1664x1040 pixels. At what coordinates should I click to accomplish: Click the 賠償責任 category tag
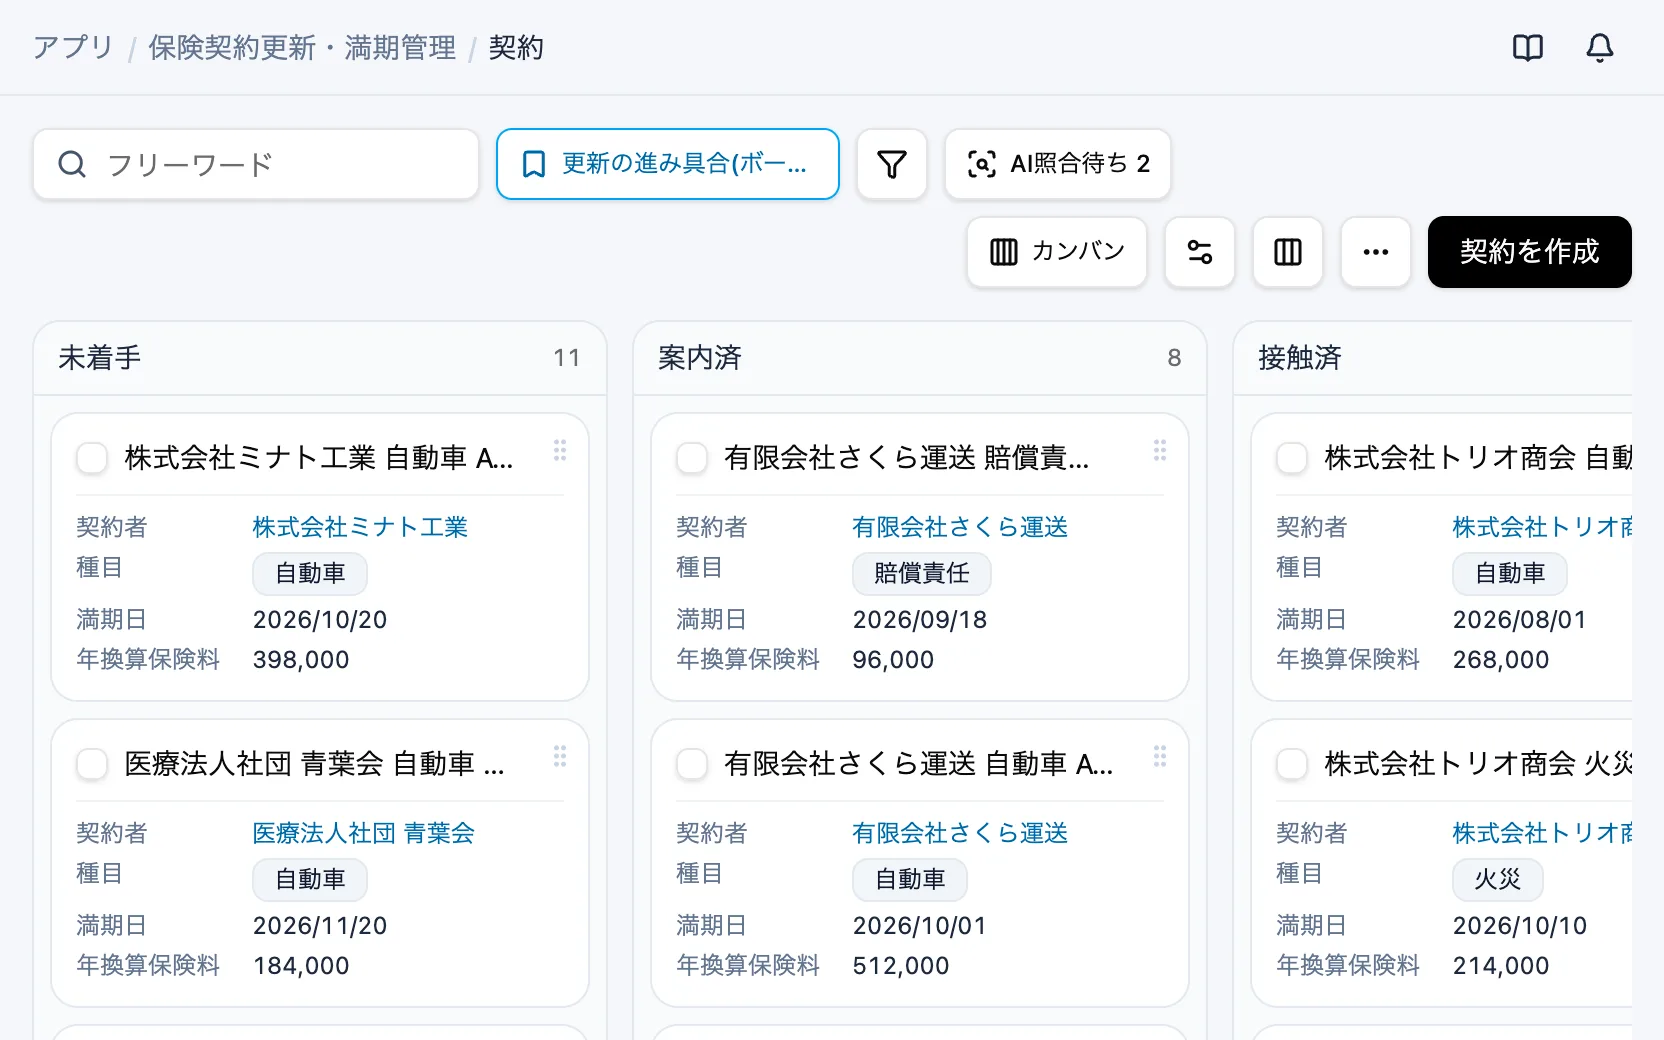tap(922, 574)
